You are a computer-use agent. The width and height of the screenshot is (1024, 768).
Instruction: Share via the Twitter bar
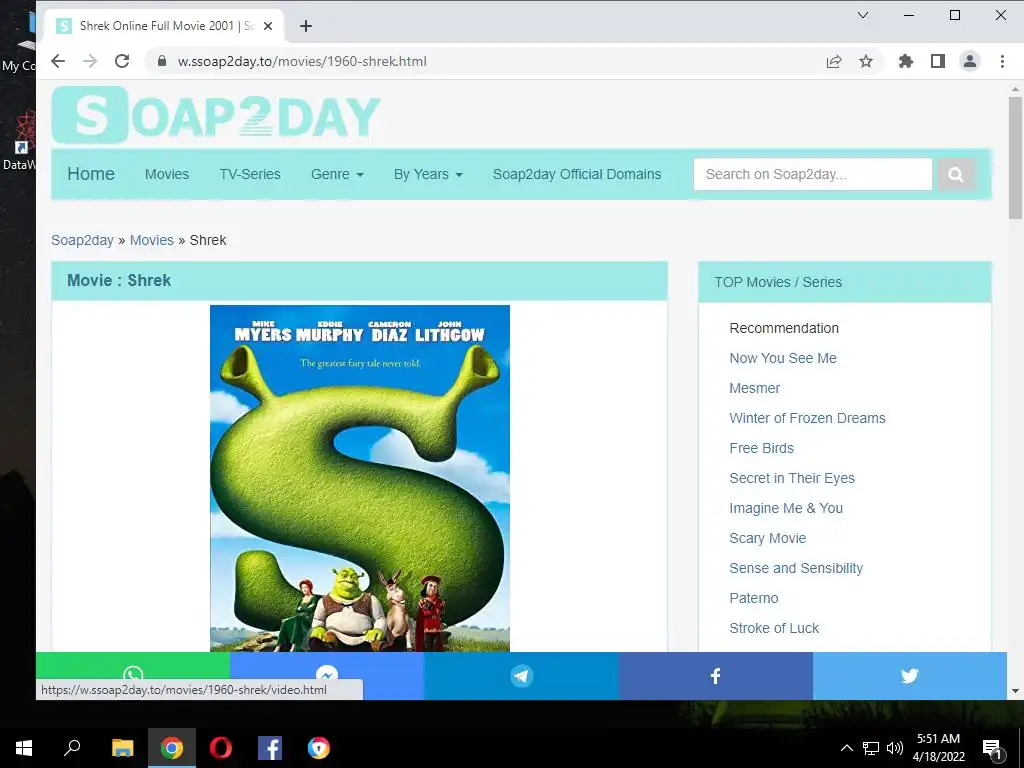pos(910,675)
